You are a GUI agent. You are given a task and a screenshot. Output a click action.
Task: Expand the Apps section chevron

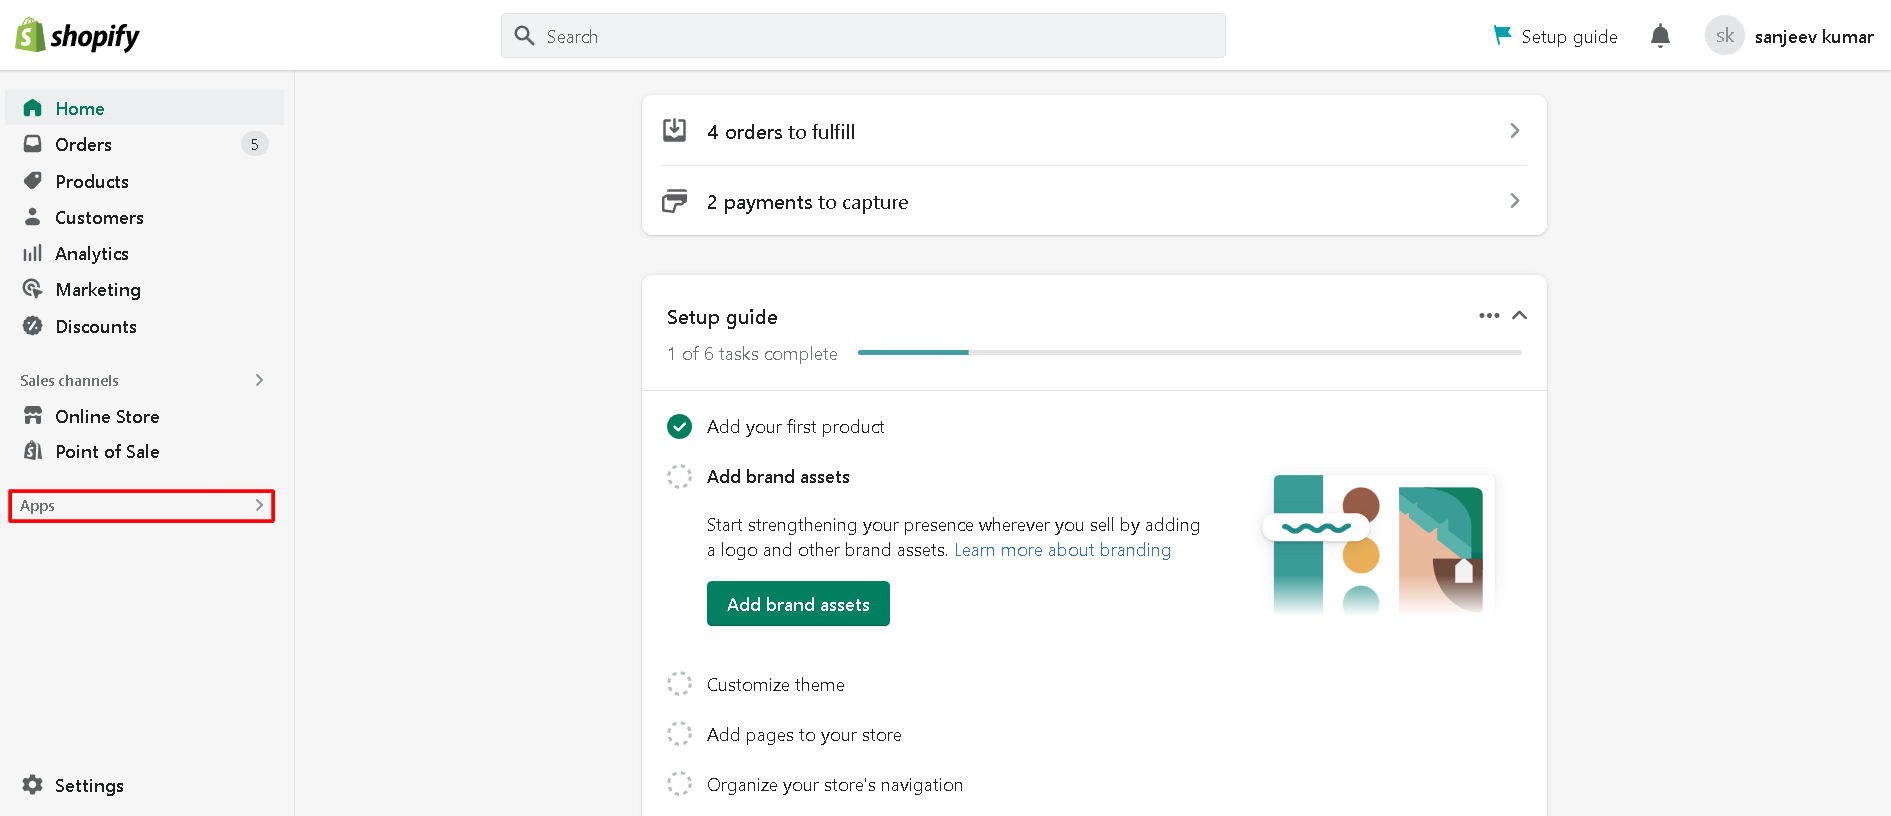(259, 505)
